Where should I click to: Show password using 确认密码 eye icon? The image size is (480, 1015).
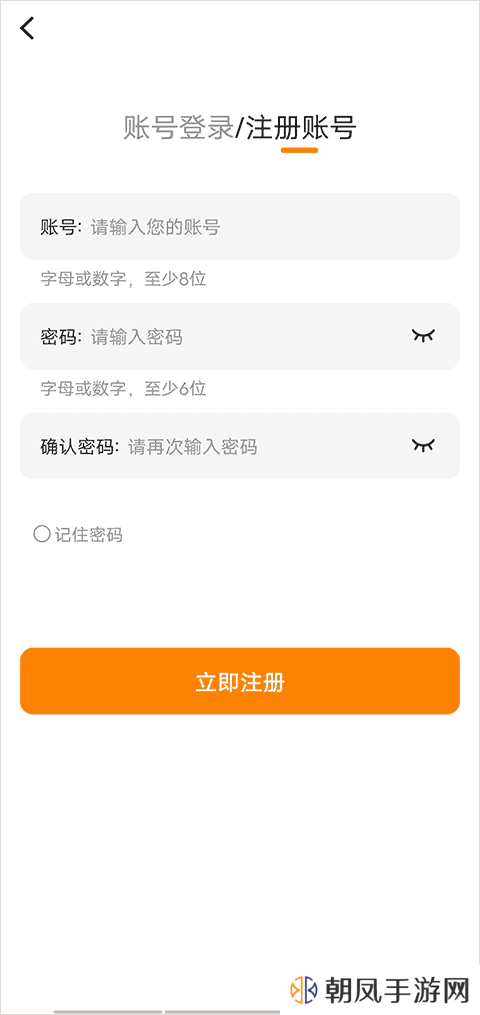pos(424,445)
